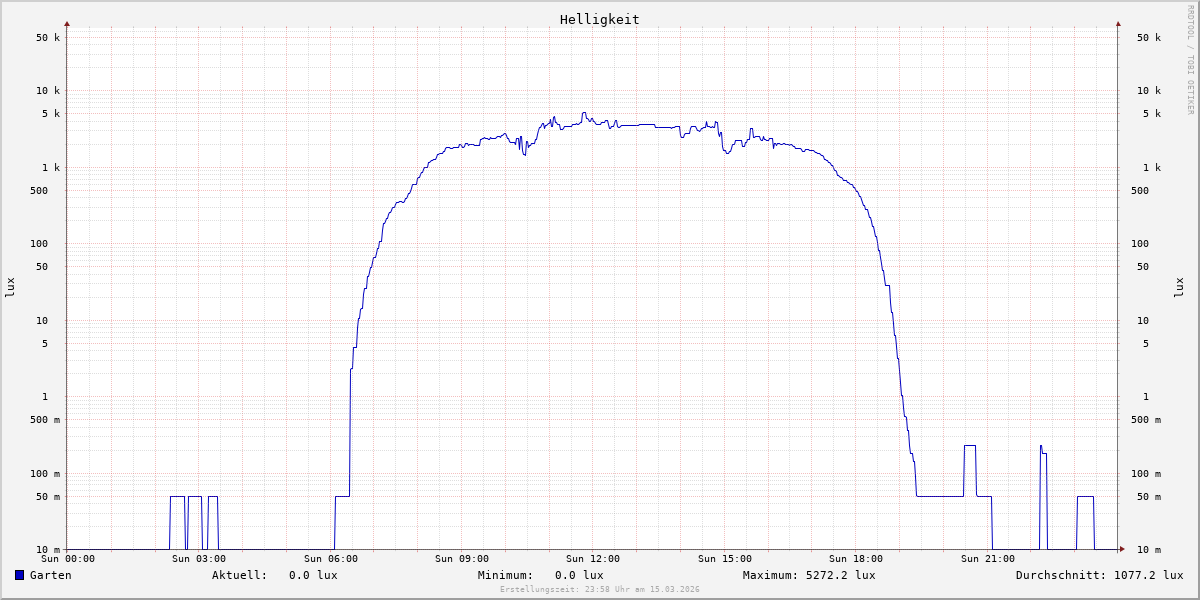1200x600 pixels.
Task: Click the 50 k label on right axis
Action: pos(1148,38)
